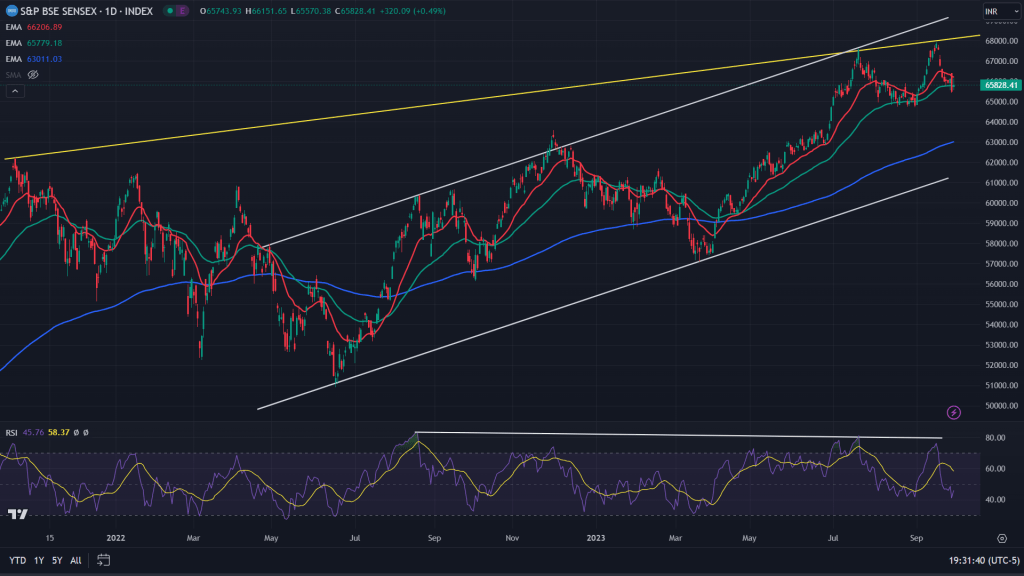Collapse the indicator legend with the arrow

coord(14,90)
